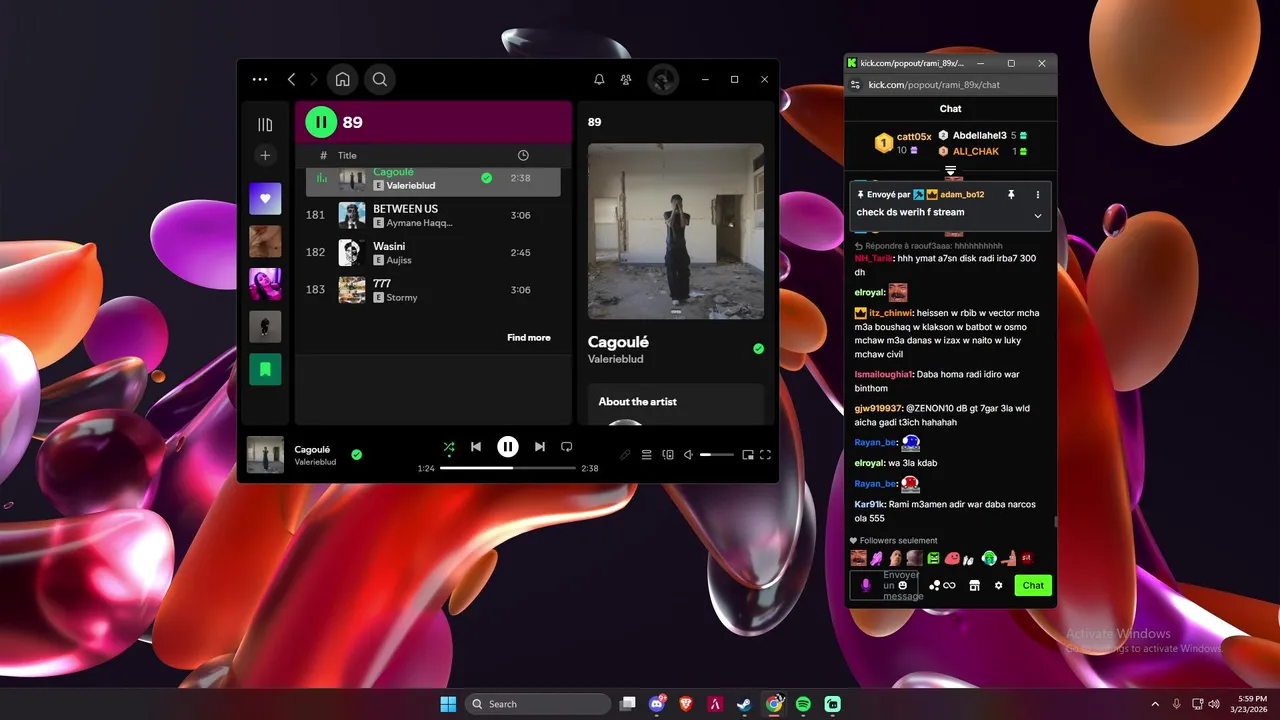The width and height of the screenshot is (1280, 720).
Task: Open the What's New bell notifications
Action: tap(599, 79)
